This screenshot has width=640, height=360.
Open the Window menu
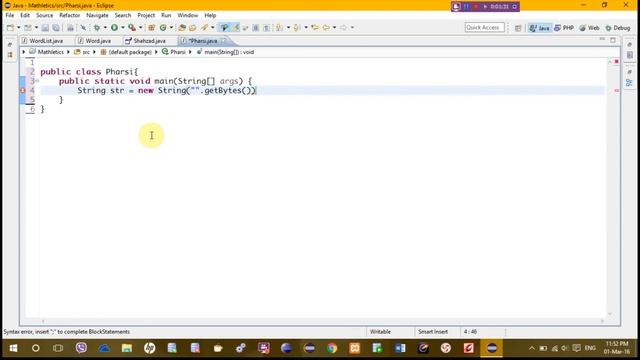188,15
